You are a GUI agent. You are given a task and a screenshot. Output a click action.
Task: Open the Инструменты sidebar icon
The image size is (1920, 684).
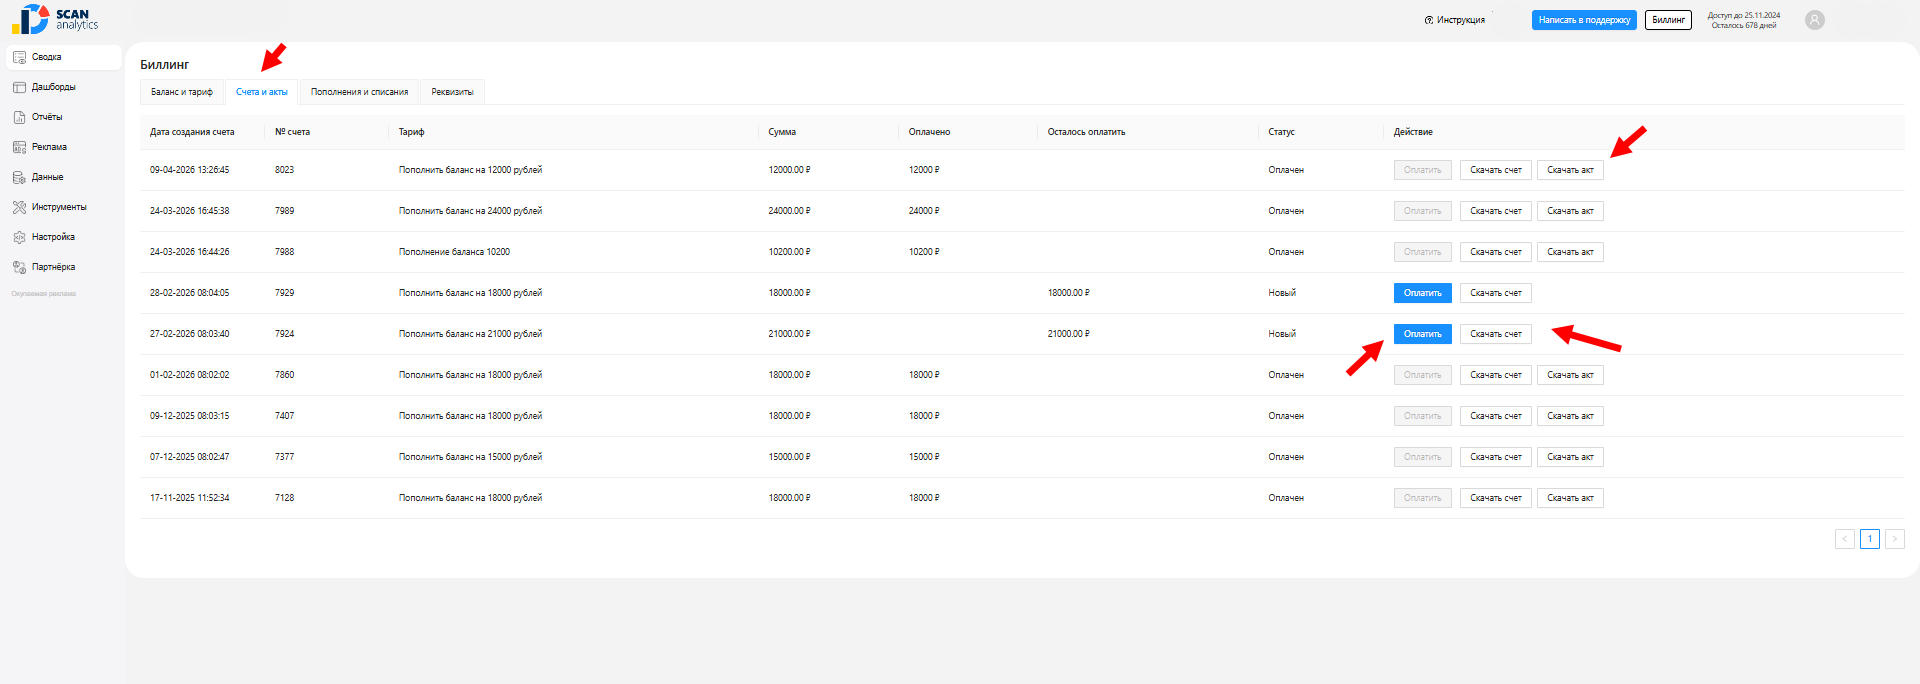pyautogui.click(x=19, y=207)
